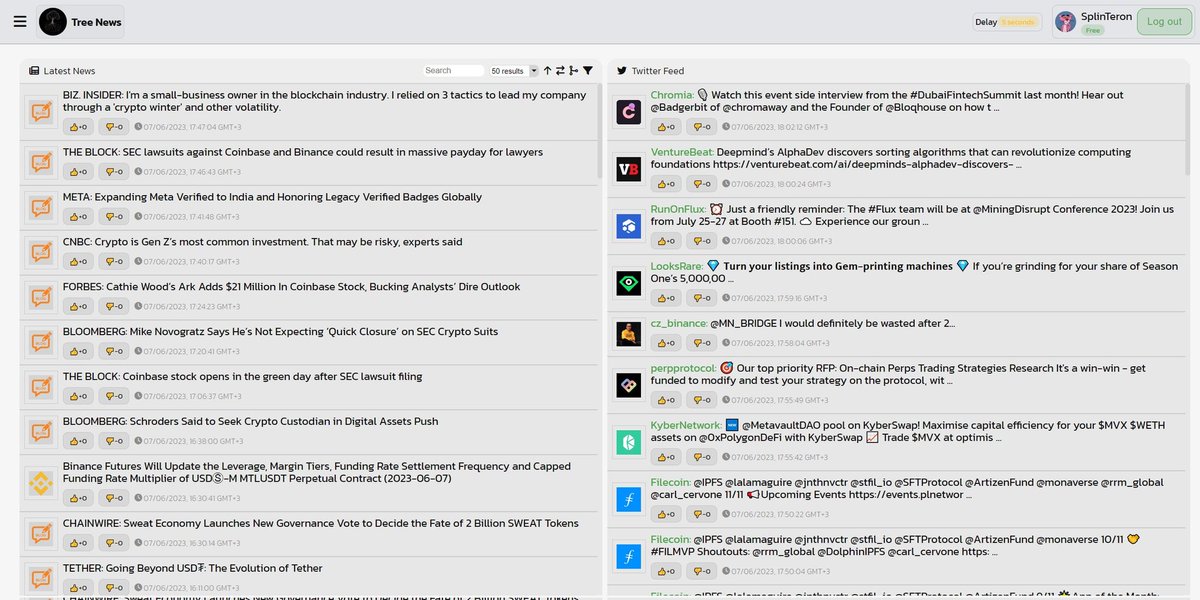Viewport: 1200px width, 600px height.
Task: Open the perpprotocol avatar
Action: 629,384
